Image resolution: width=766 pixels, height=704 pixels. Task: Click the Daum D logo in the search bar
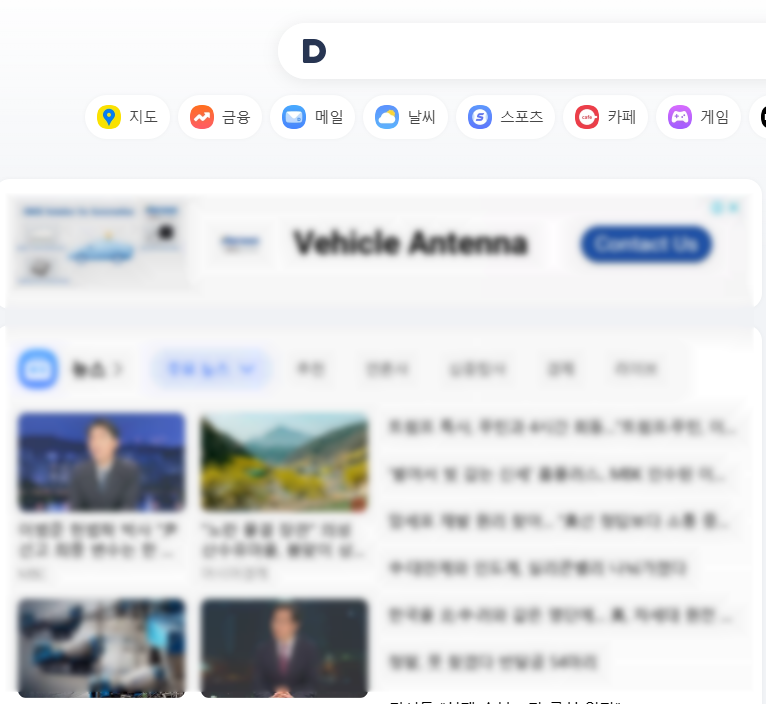[314, 51]
